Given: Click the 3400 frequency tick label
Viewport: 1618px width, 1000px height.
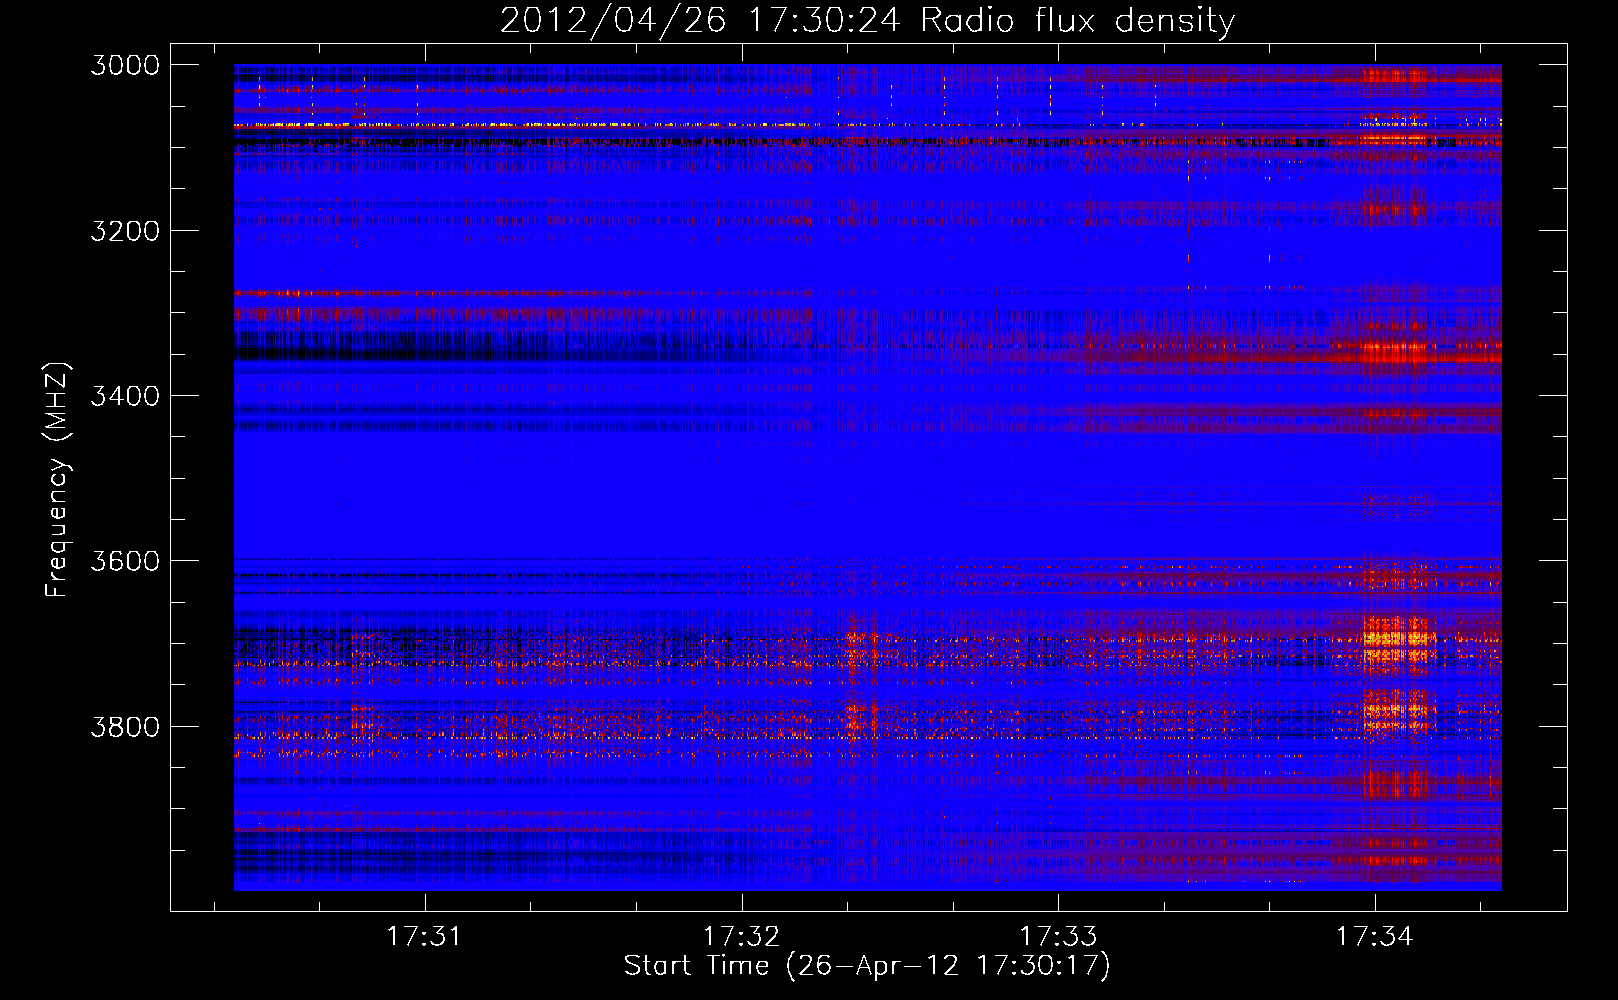Looking at the screenshot, I should tap(125, 396).
